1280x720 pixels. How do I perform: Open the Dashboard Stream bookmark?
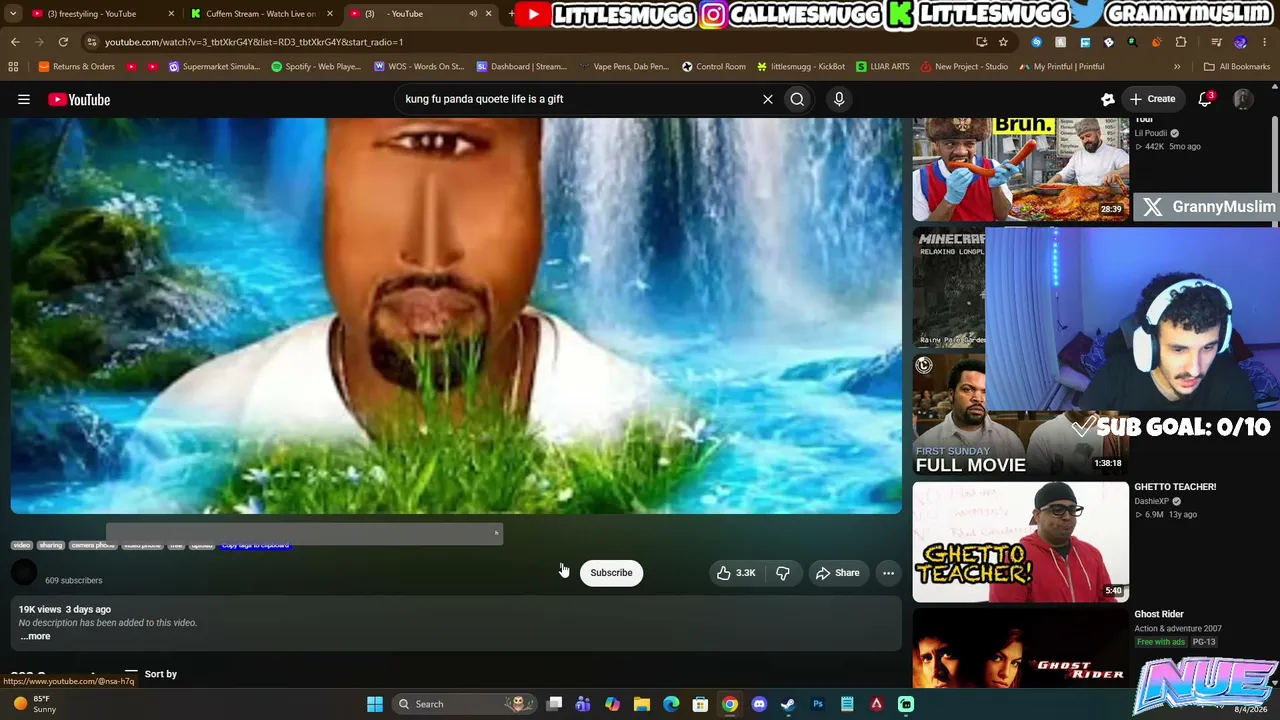click(522, 67)
